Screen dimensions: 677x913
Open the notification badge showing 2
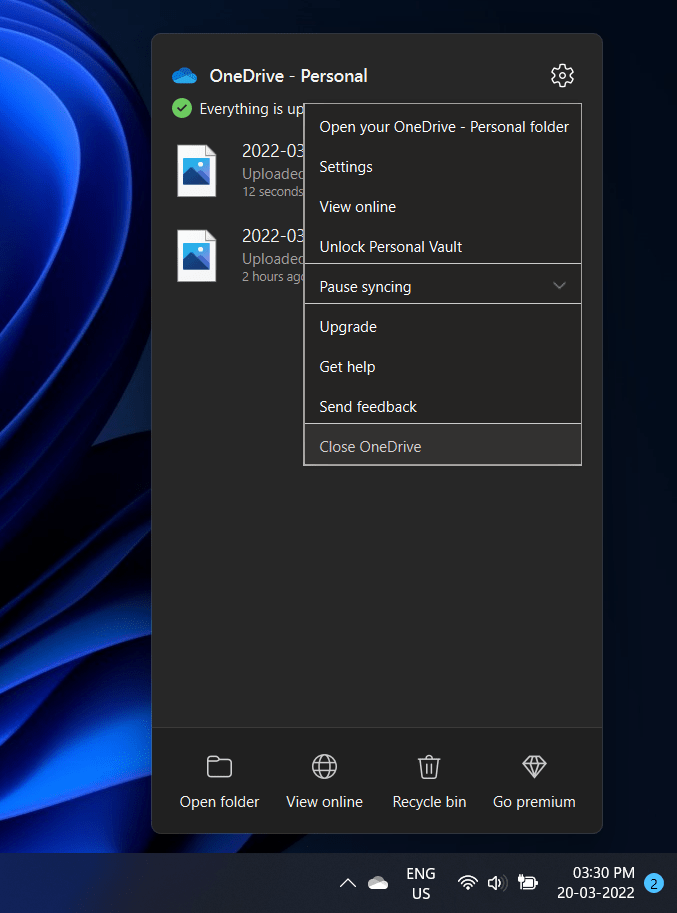(x=654, y=883)
